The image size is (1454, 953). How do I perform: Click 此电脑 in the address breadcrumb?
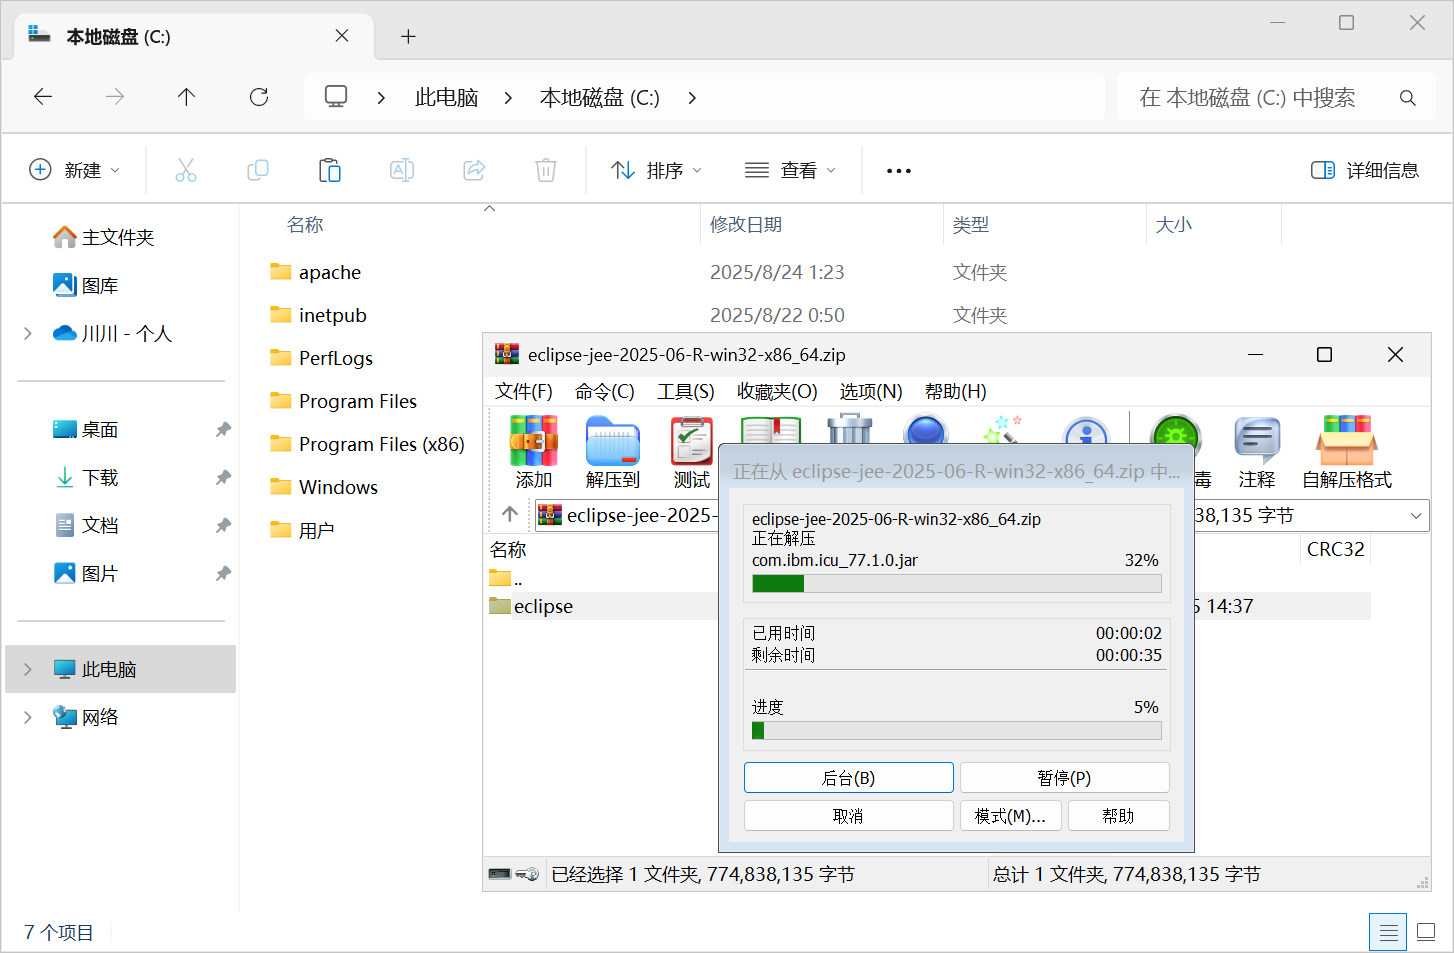click(x=447, y=98)
